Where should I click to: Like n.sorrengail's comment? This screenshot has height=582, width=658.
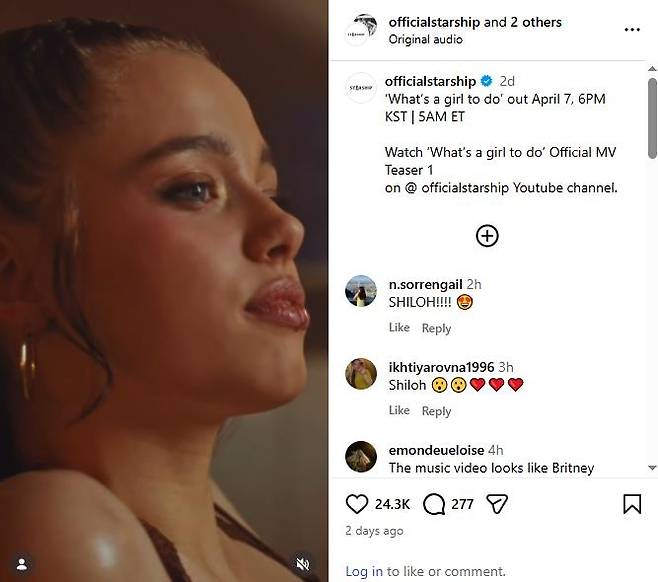(x=399, y=328)
